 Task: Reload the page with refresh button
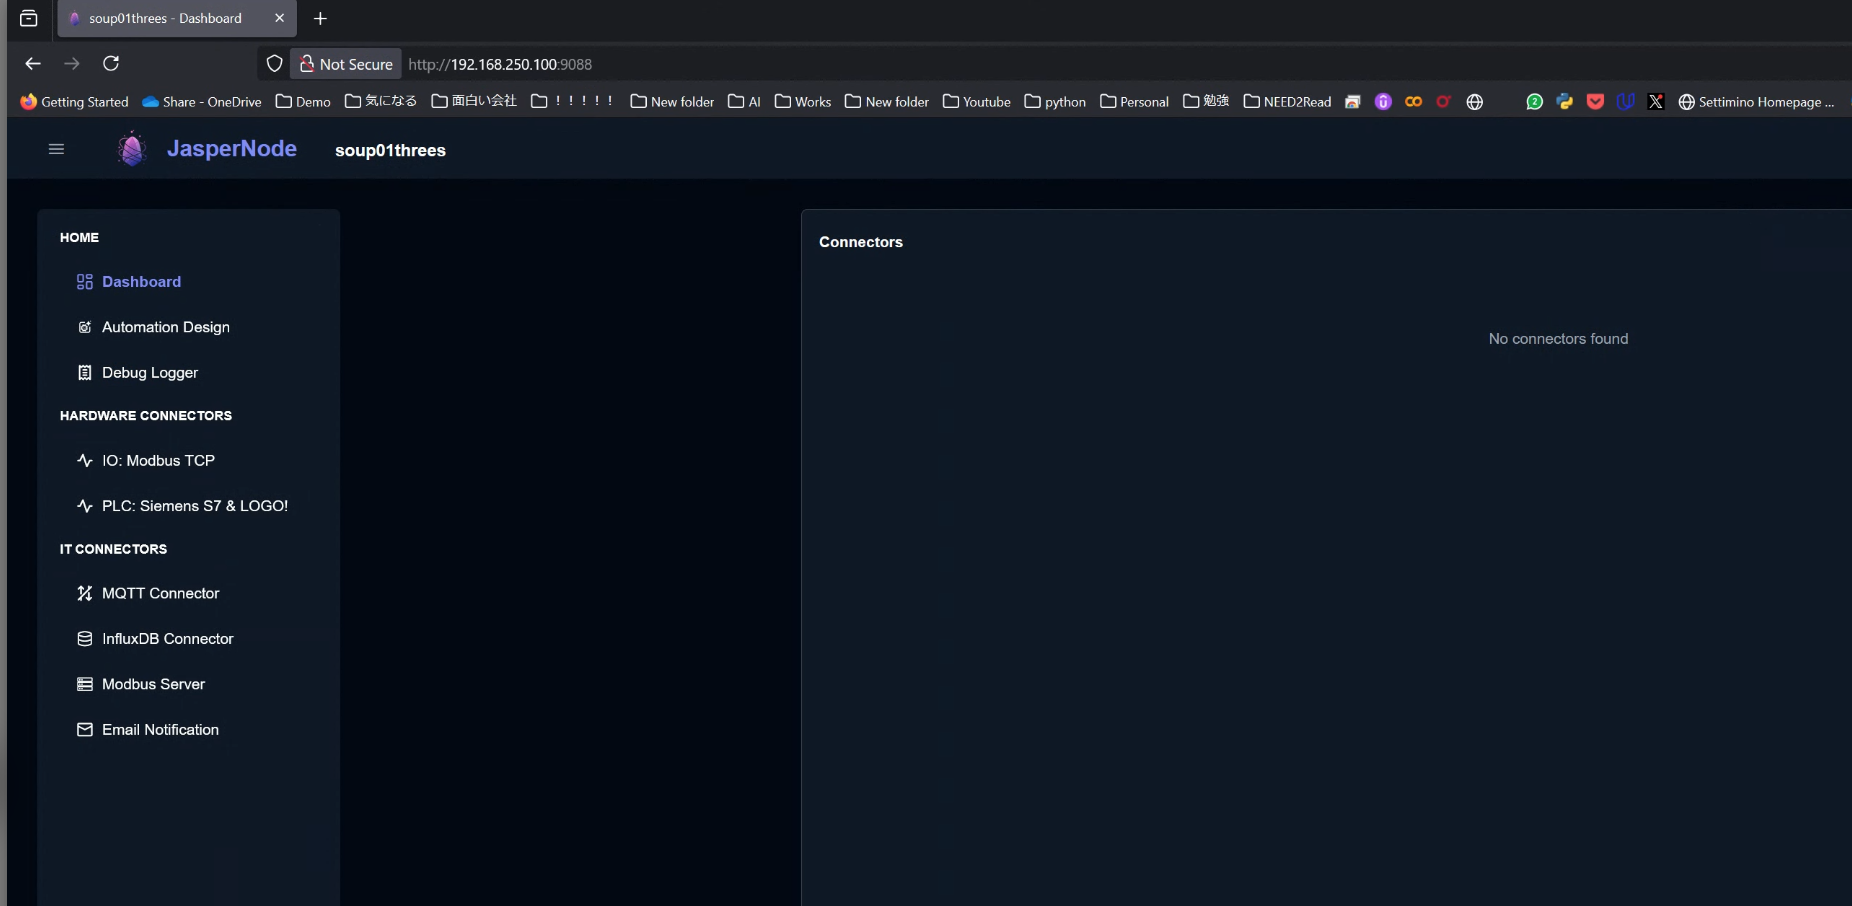[111, 64]
